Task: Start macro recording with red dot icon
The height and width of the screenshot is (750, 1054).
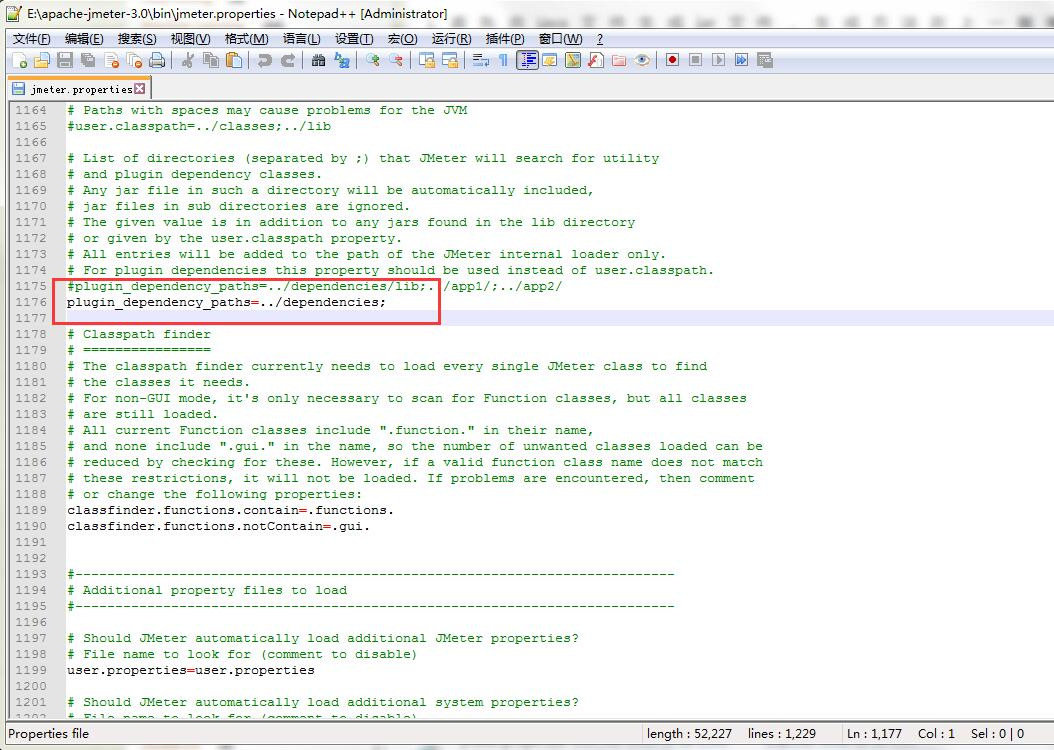Action: pyautogui.click(x=672, y=60)
